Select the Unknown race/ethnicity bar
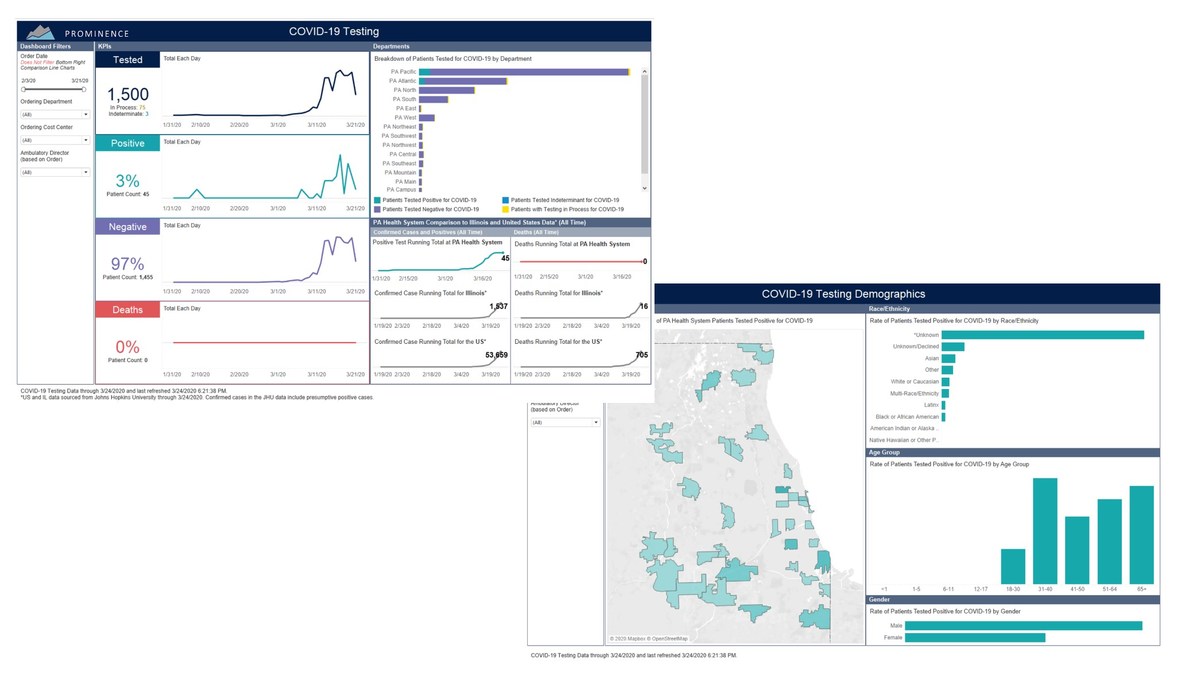 click(x=1042, y=335)
